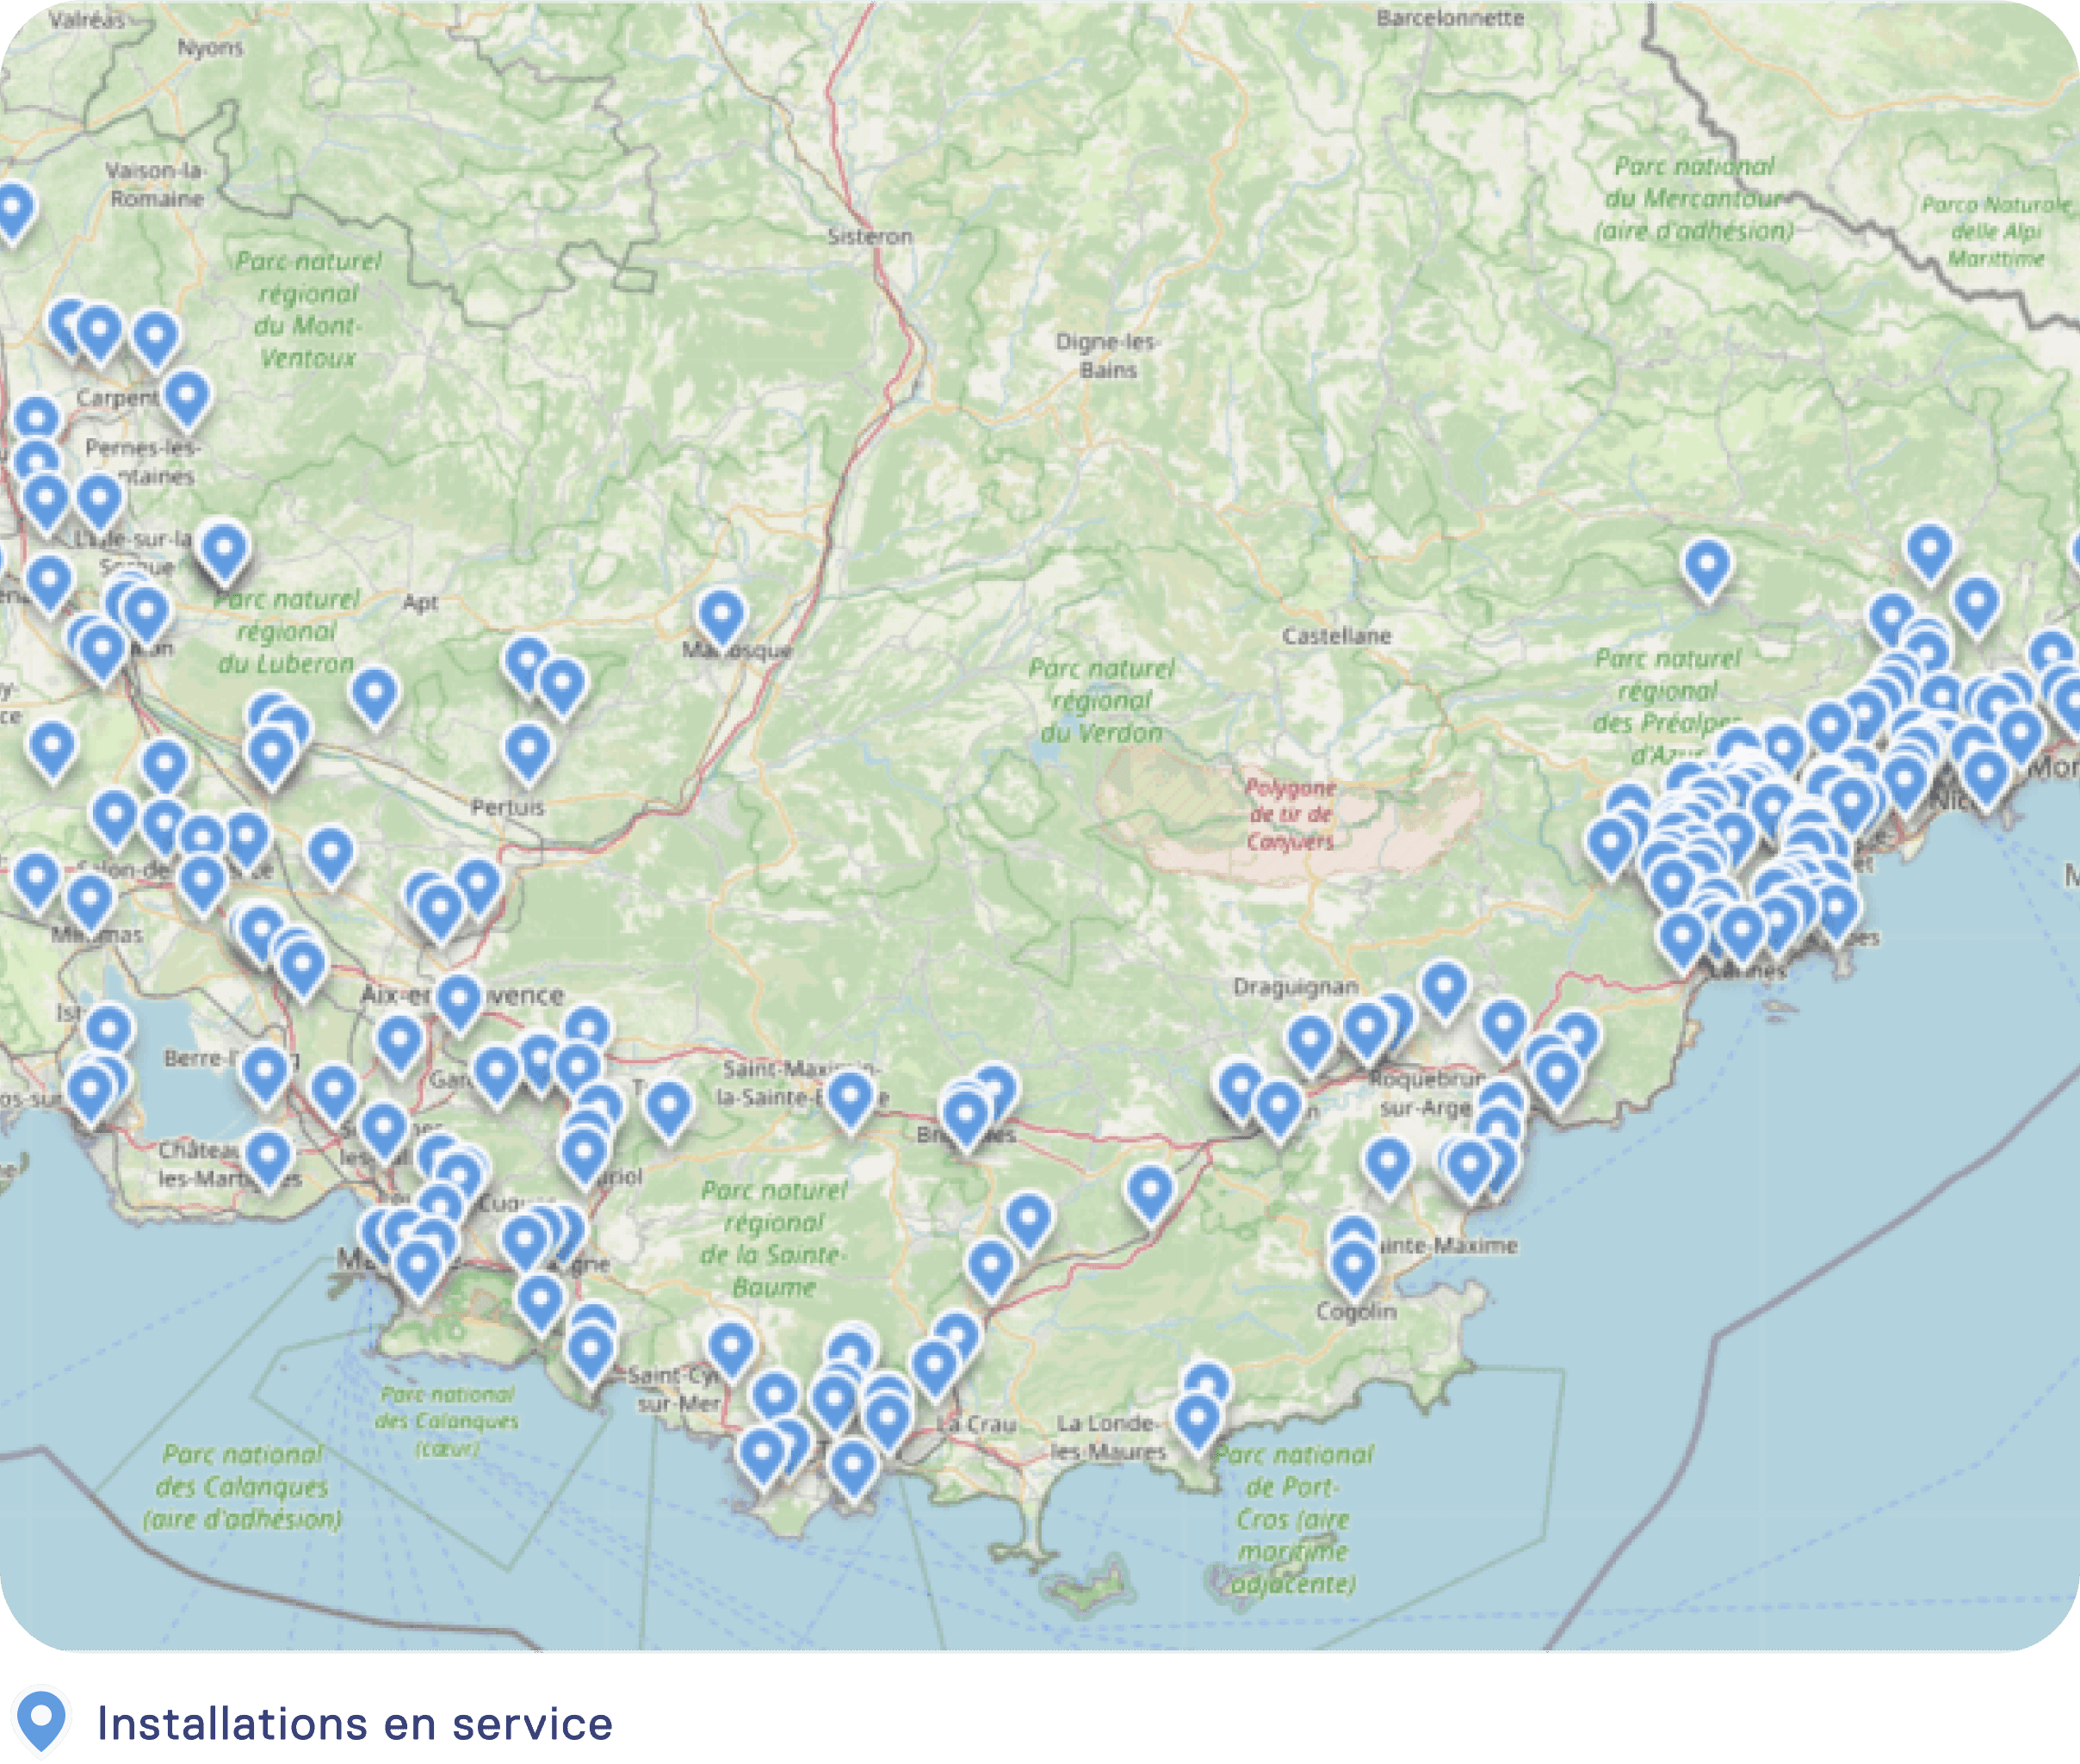This screenshot has height=1764, width=2080.
Task: Click the Barcelonnette label at top
Action: pyautogui.click(x=1450, y=18)
